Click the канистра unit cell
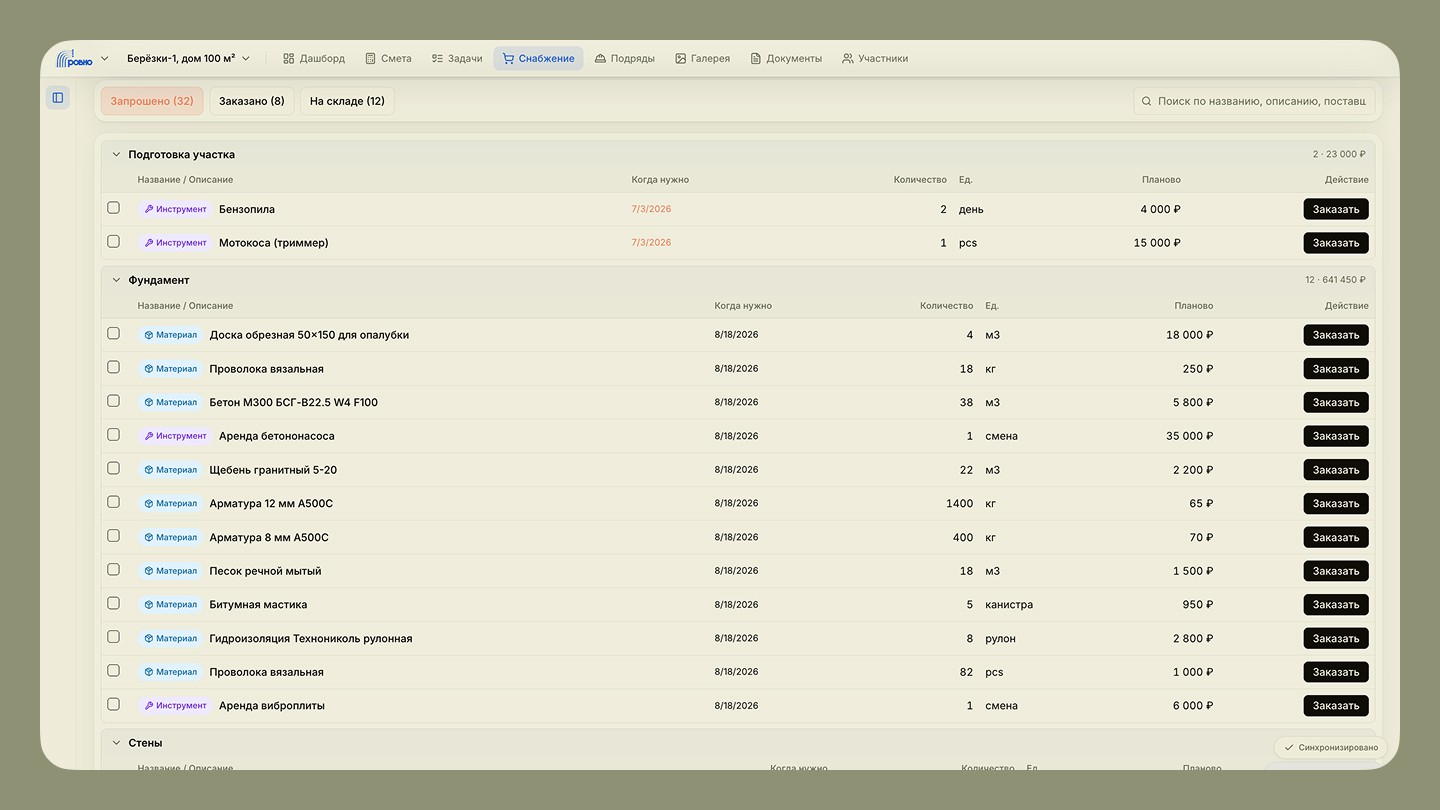The image size is (1440, 810). pos(1009,605)
